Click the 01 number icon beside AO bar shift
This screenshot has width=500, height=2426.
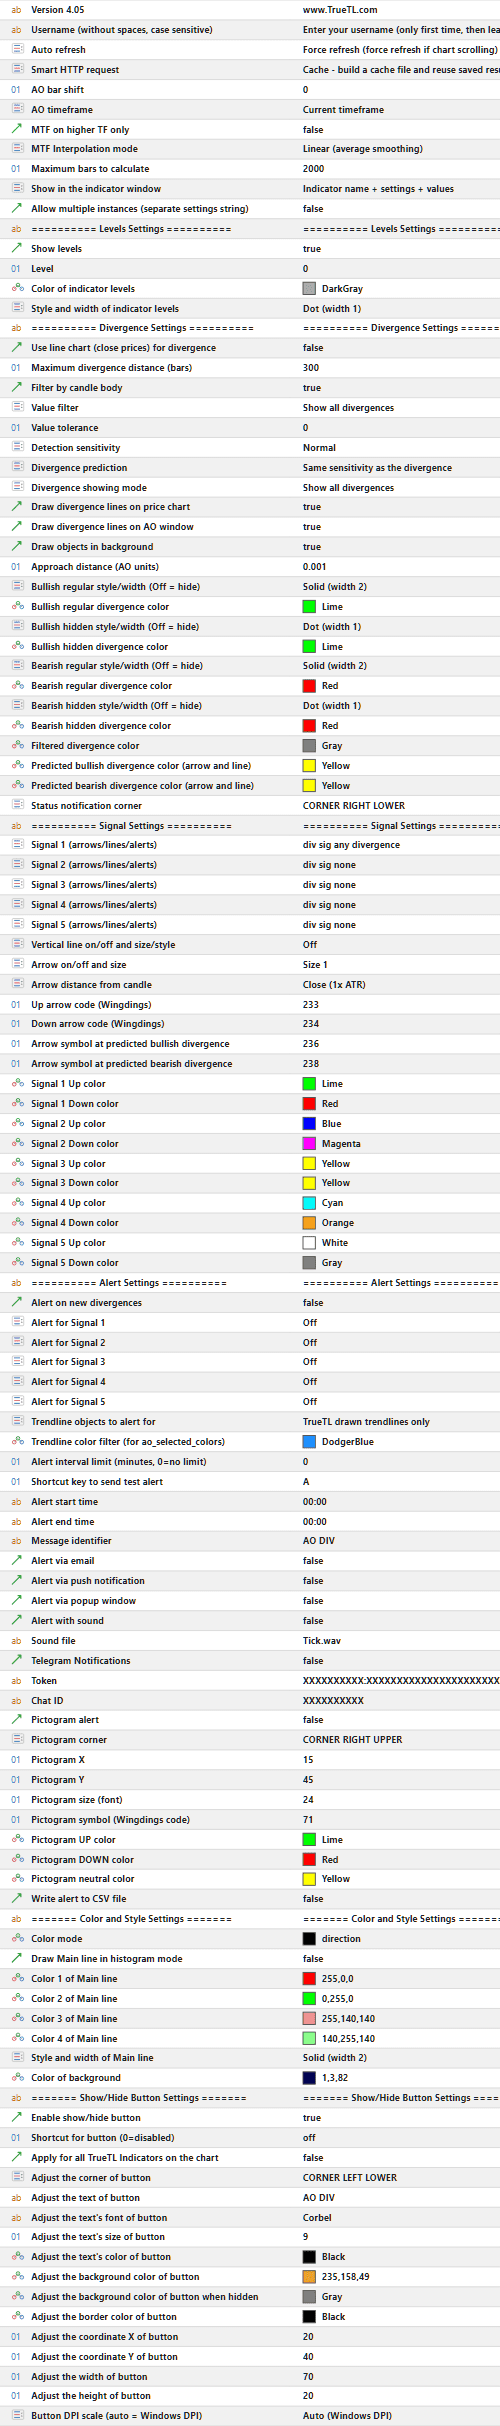16,90
